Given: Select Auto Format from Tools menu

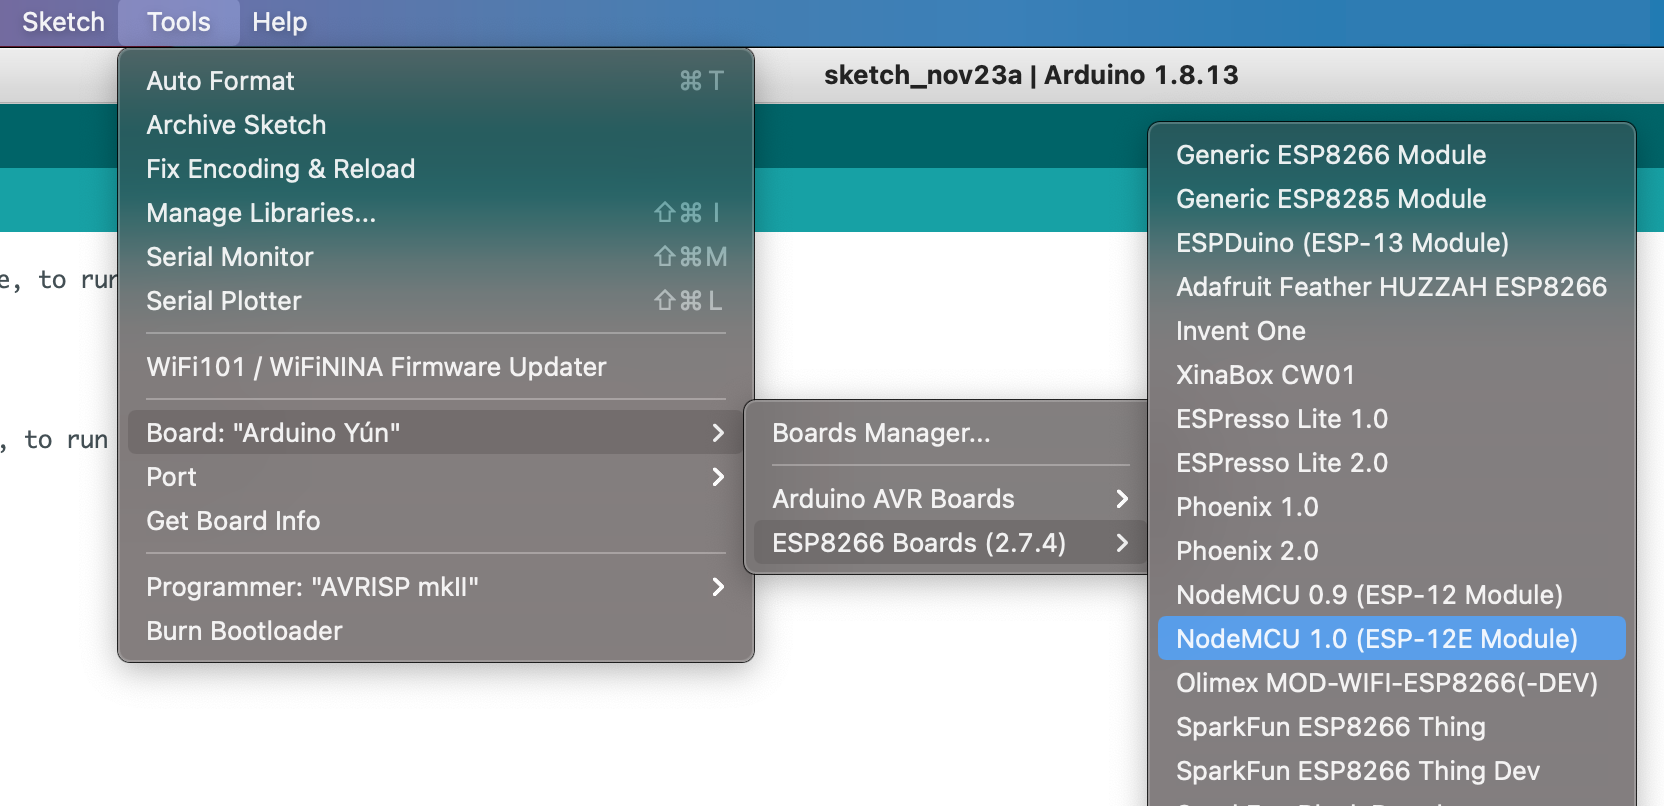Looking at the screenshot, I should click(220, 81).
